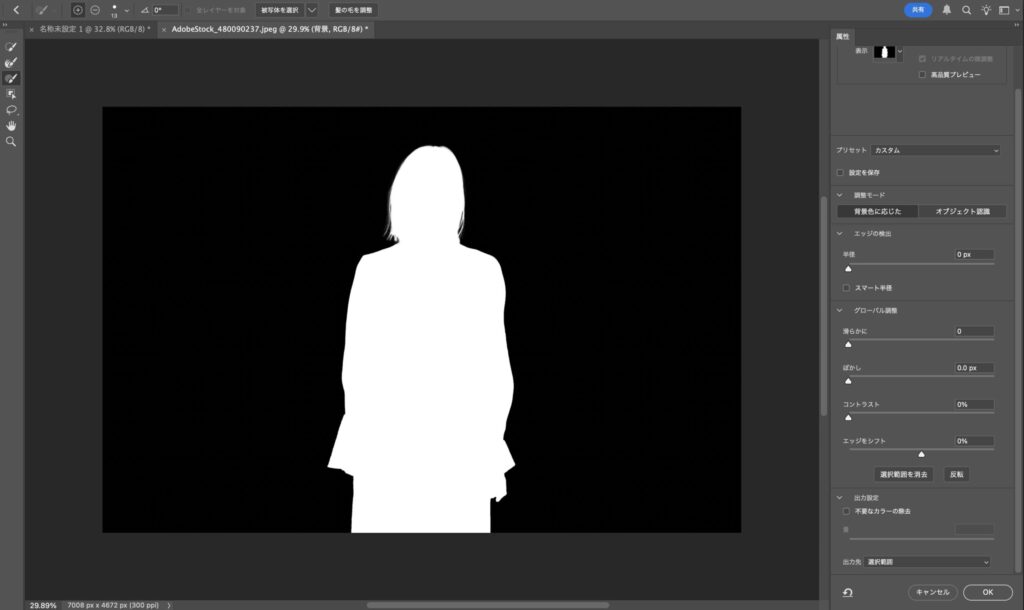Click the 半径 slider handle
The image size is (1024, 610).
[x=848, y=268]
